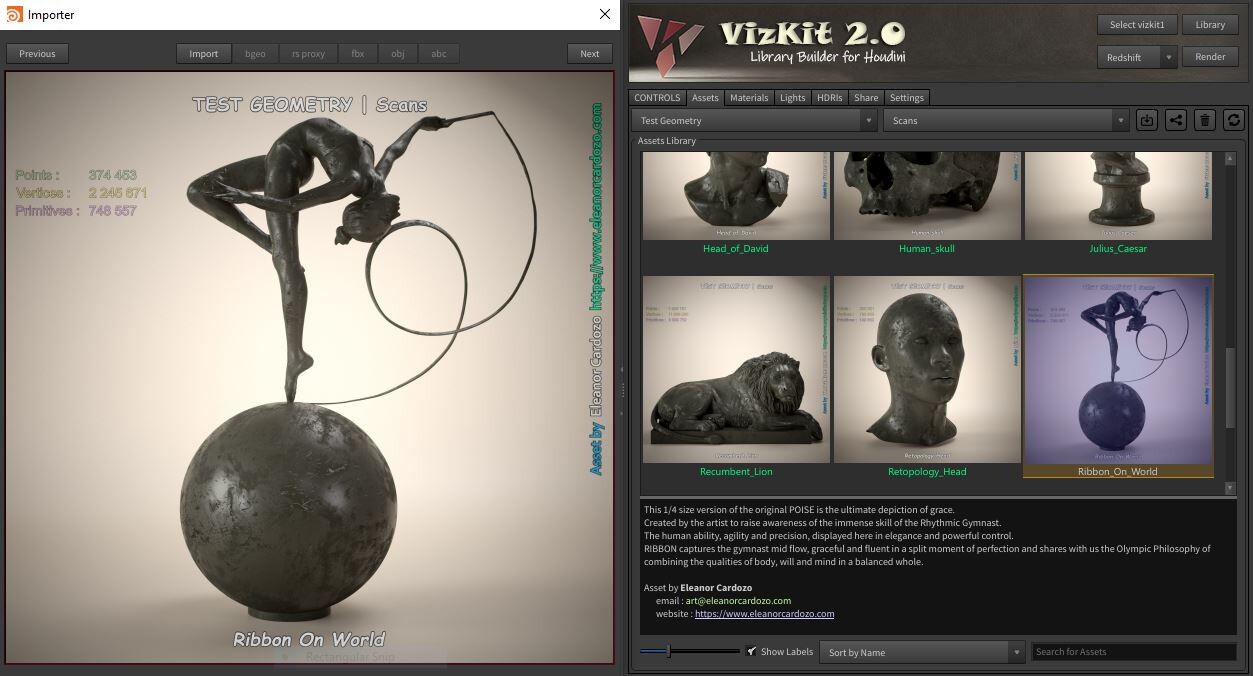The width and height of the screenshot is (1253, 676).
Task: Click the Next button in Importer
Action: (590, 54)
